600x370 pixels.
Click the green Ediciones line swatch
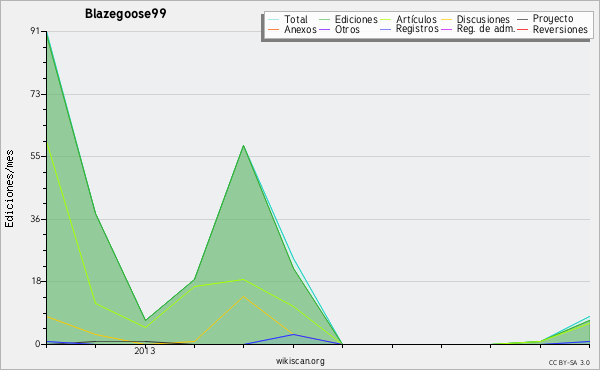324,19
